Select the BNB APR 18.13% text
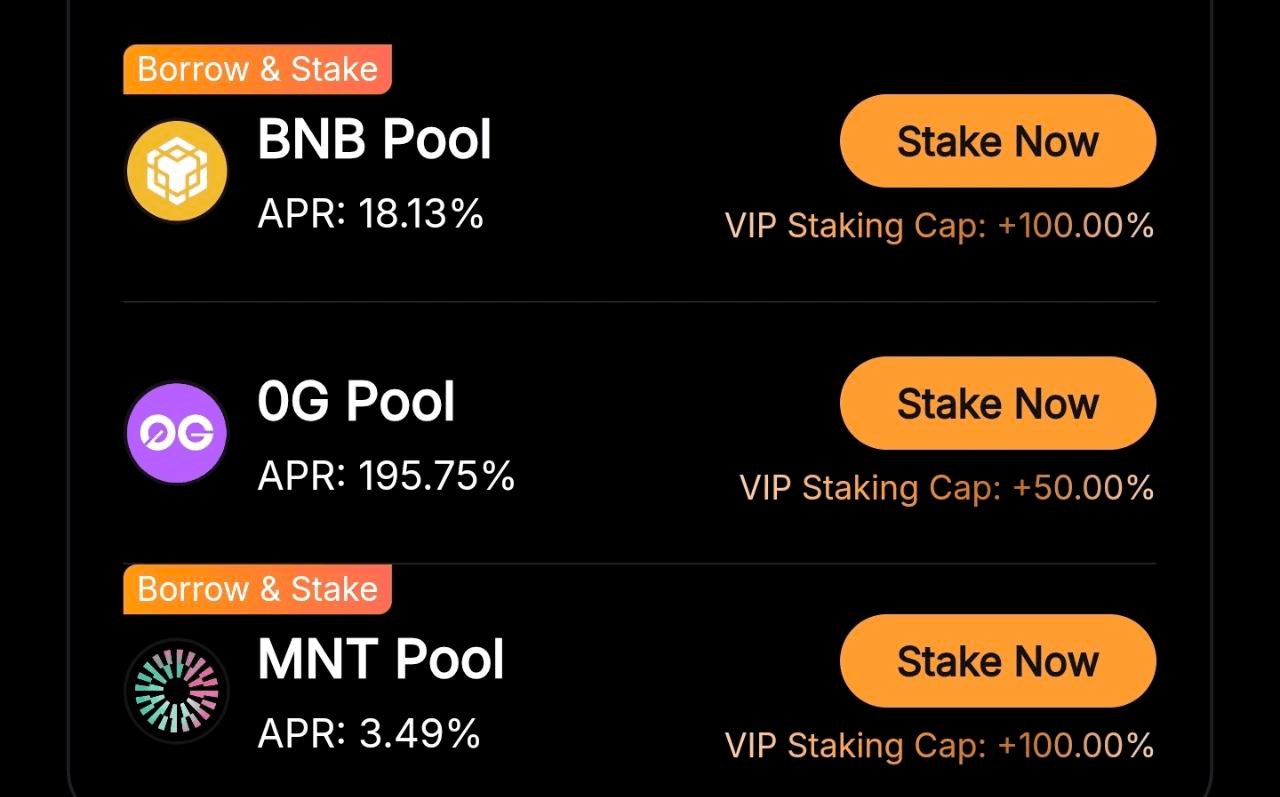Viewport: 1280px width, 797px height. (x=371, y=214)
